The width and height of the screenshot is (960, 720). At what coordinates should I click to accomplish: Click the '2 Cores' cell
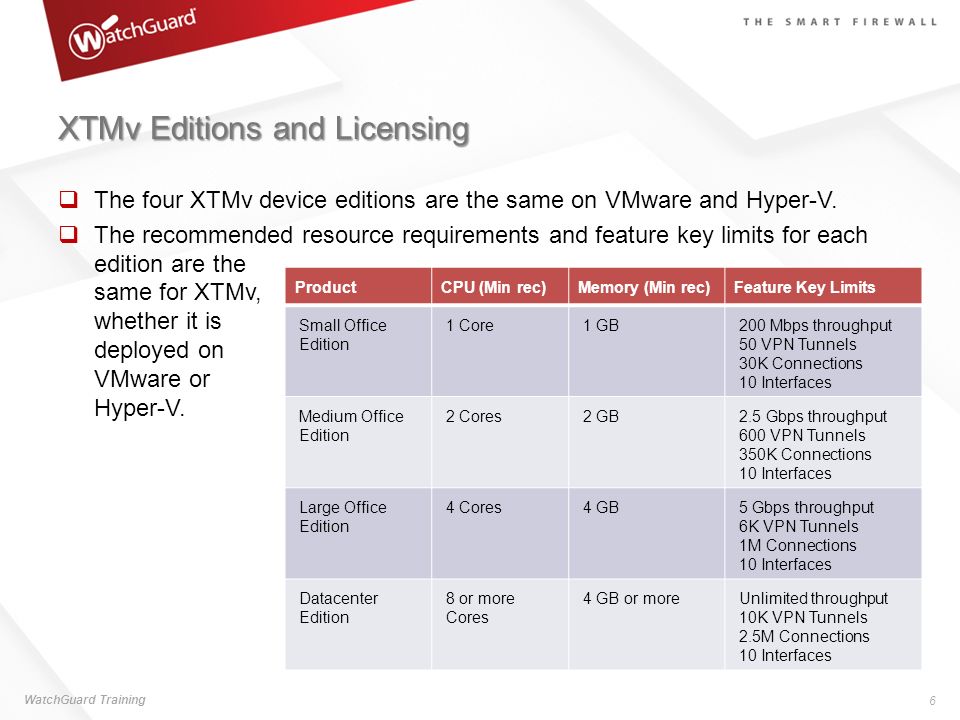[x=500, y=442]
